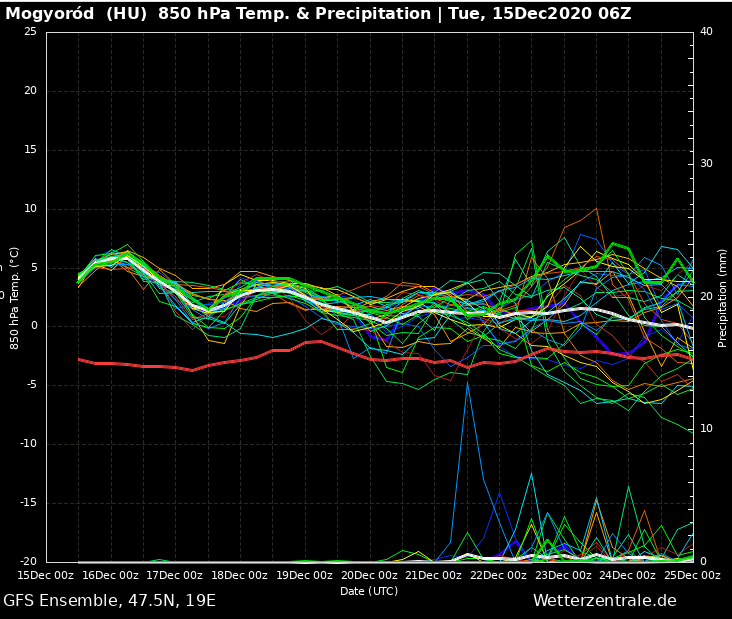Click the tall blue precipitation spike peak

pyautogui.click(x=467, y=383)
